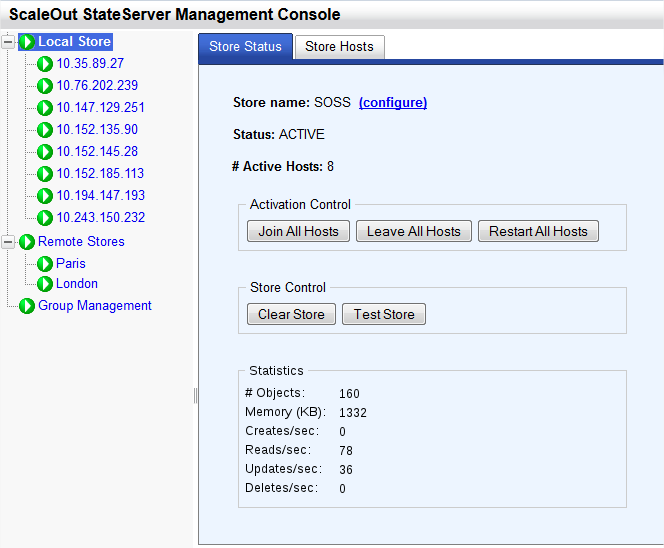This screenshot has height=548, width=664.
Task: Click the green icon beside the Paris store
Action: [45, 264]
